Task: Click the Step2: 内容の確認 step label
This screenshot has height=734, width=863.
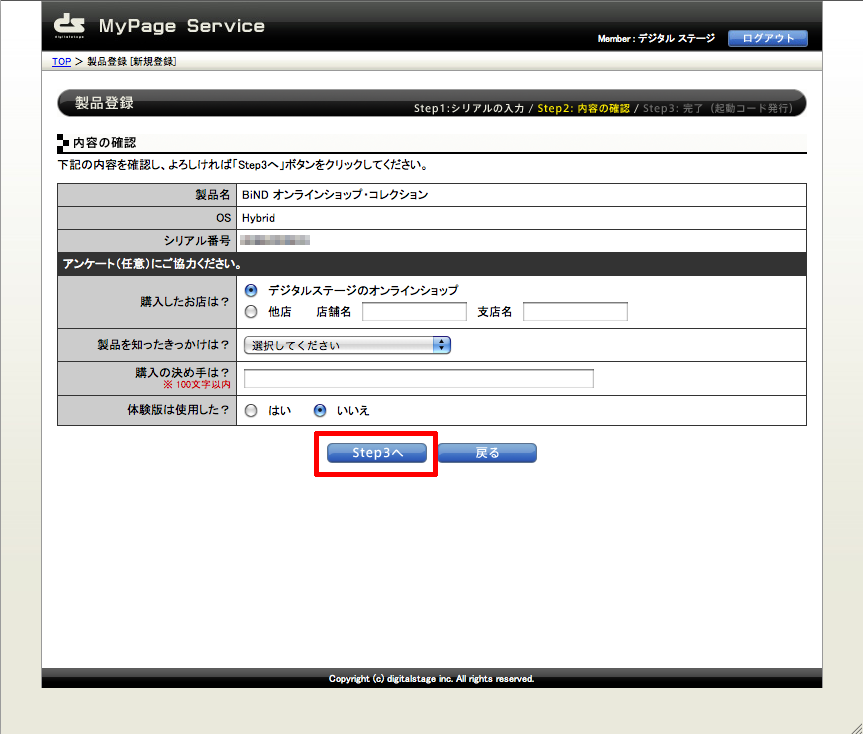Action: 583,108
